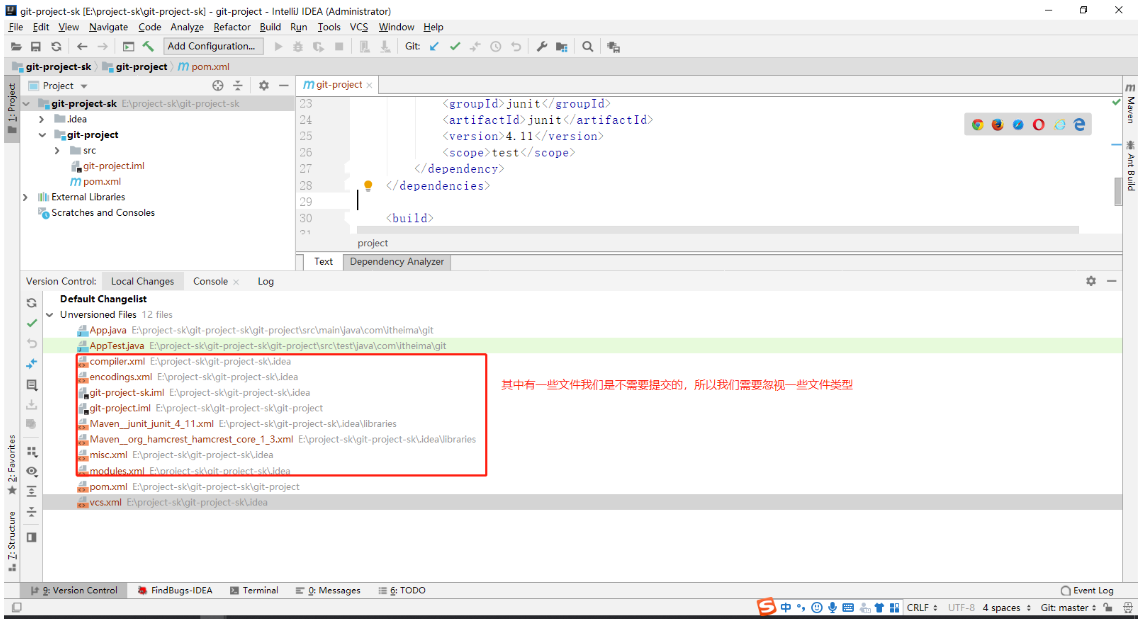Open the 6: TODO tool window button
This screenshot has height=619, width=1144.
coord(402,590)
